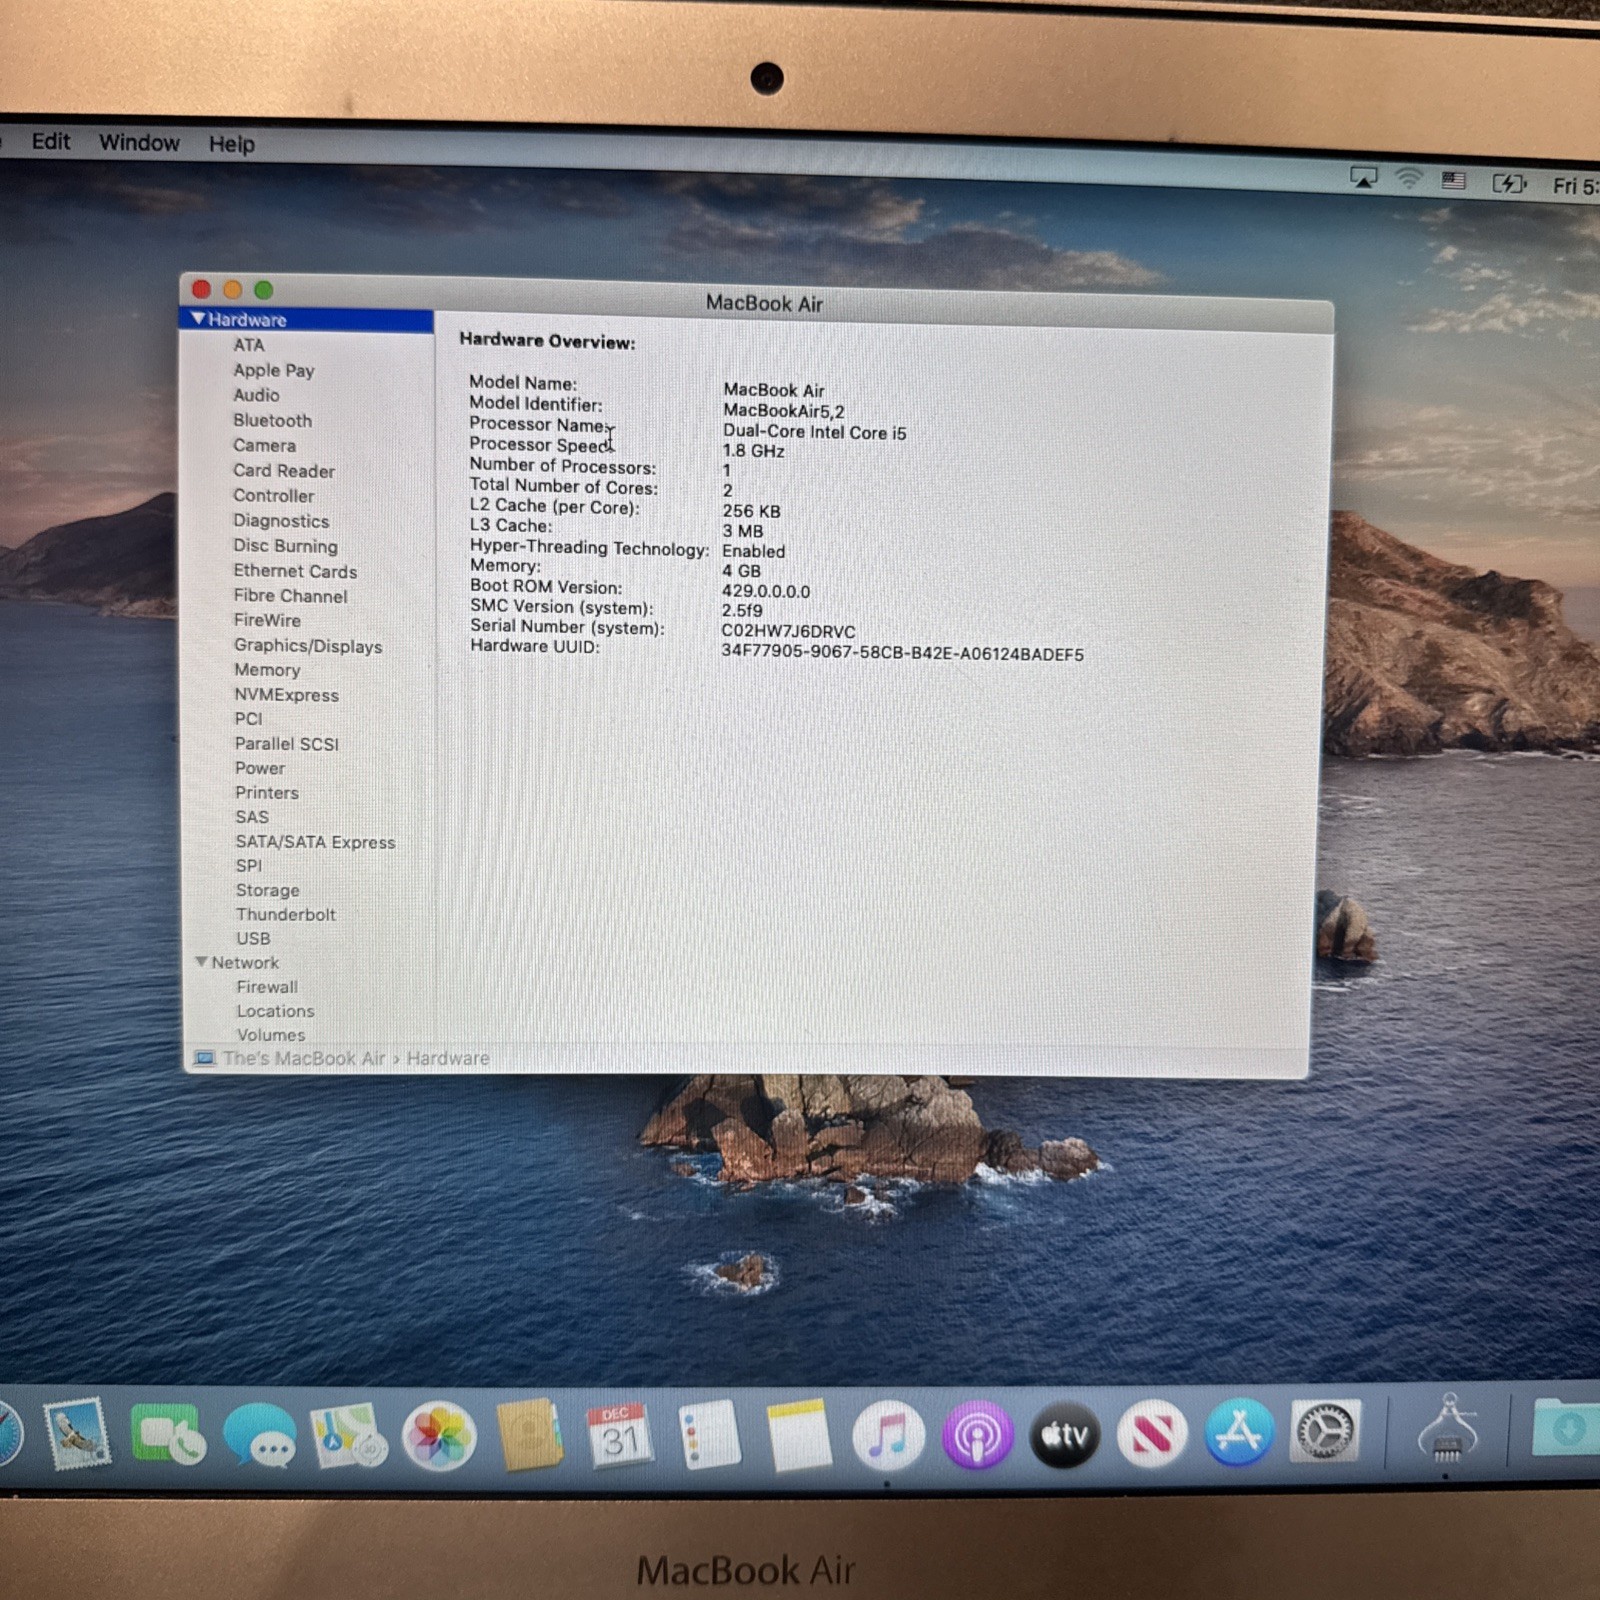This screenshot has height=1600, width=1600.
Task: Collapse the Network section triangle
Action: (201, 962)
